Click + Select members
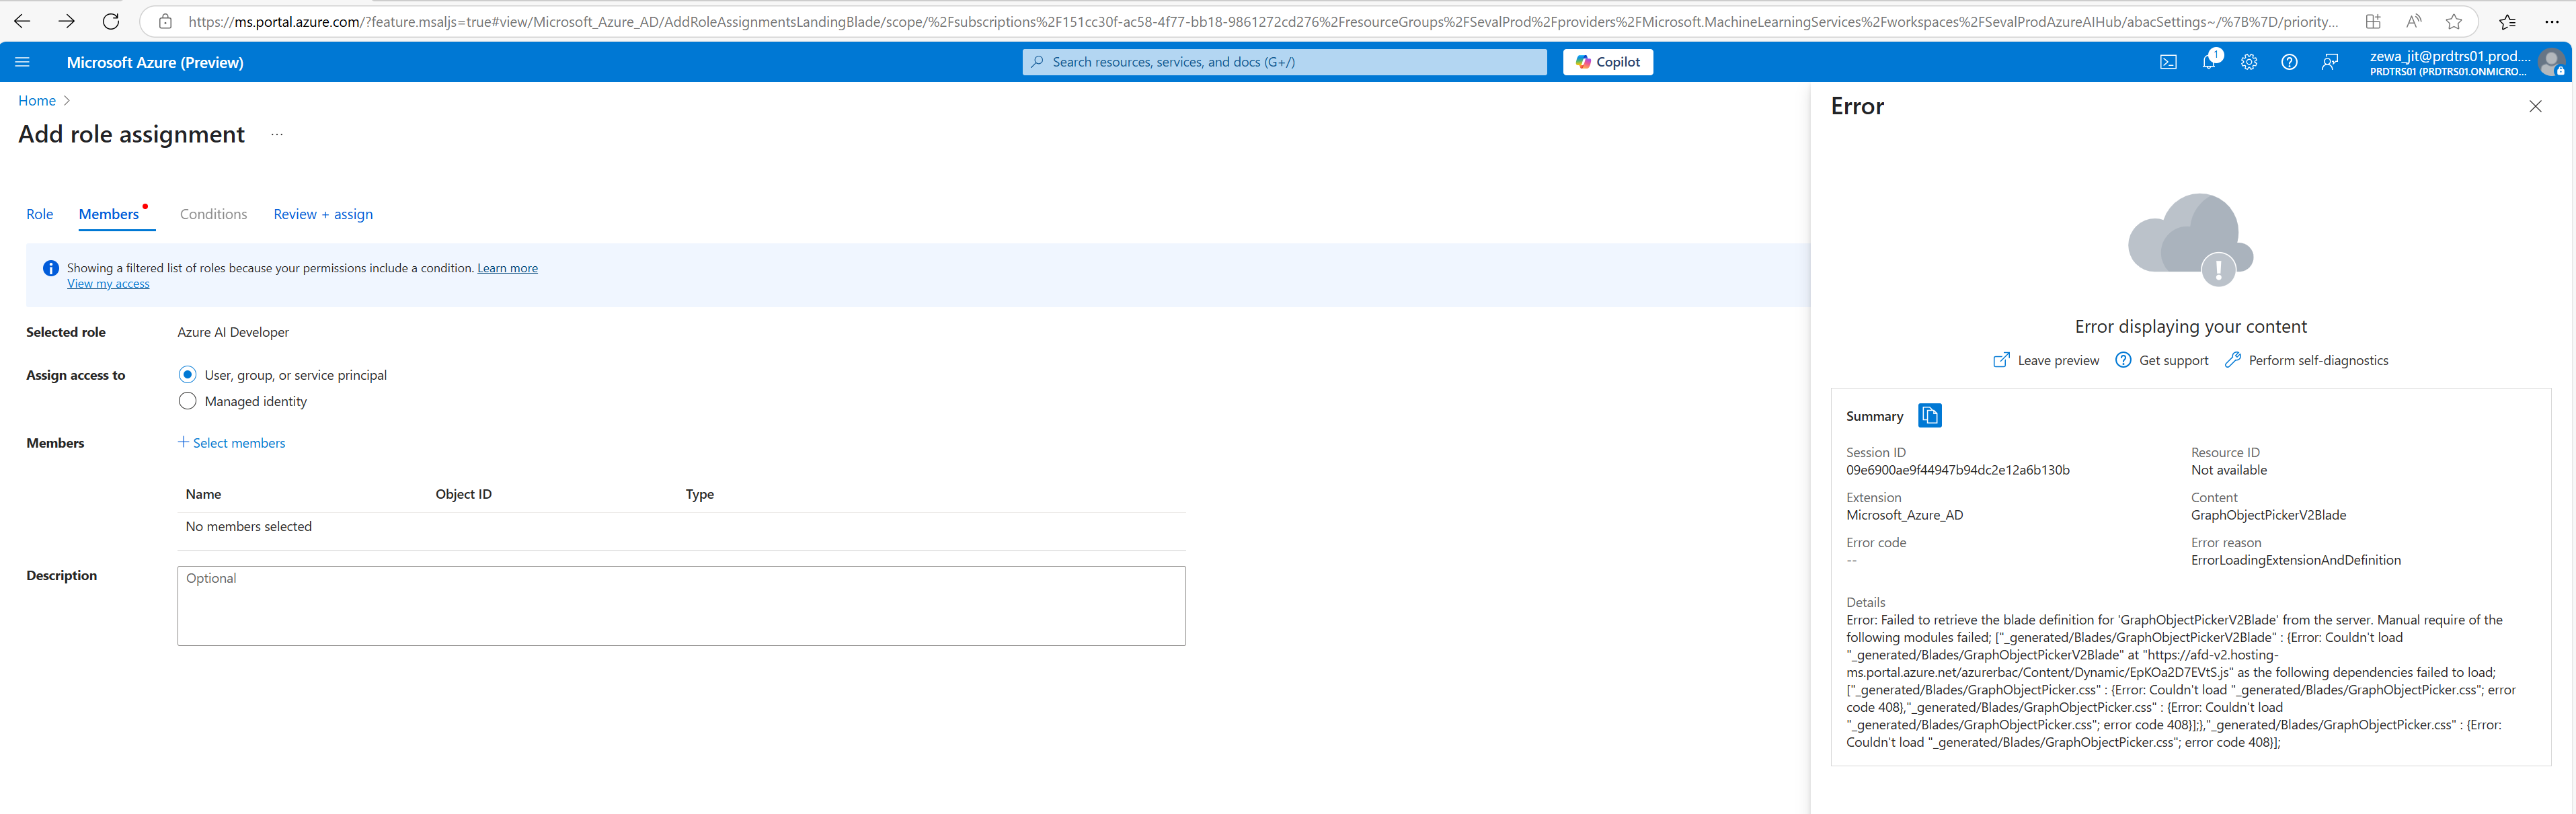2576x814 pixels. click(231, 443)
